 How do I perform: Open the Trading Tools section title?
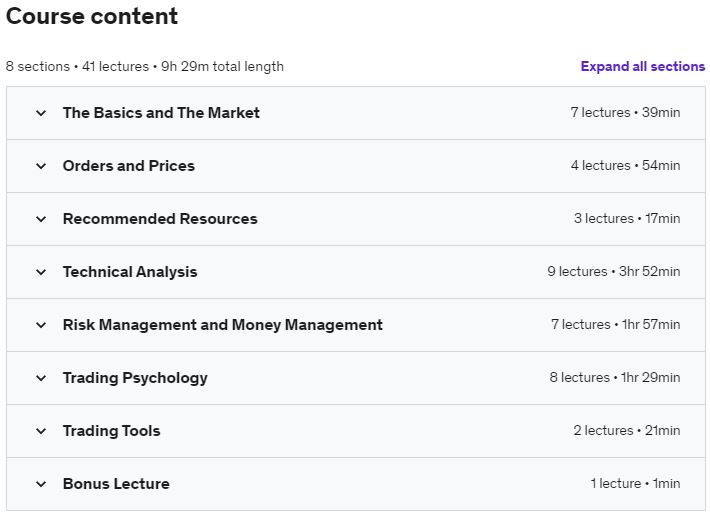[111, 431]
